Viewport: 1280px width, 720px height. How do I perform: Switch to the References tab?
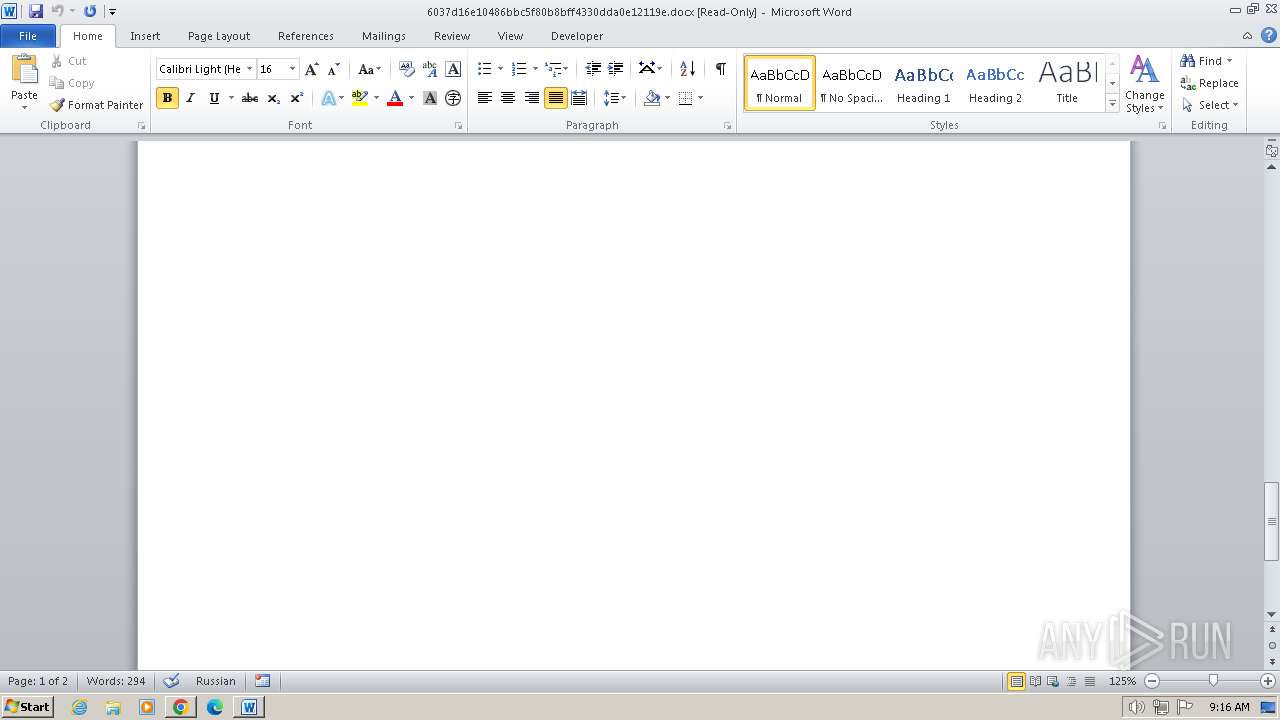[x=306, y=36]
